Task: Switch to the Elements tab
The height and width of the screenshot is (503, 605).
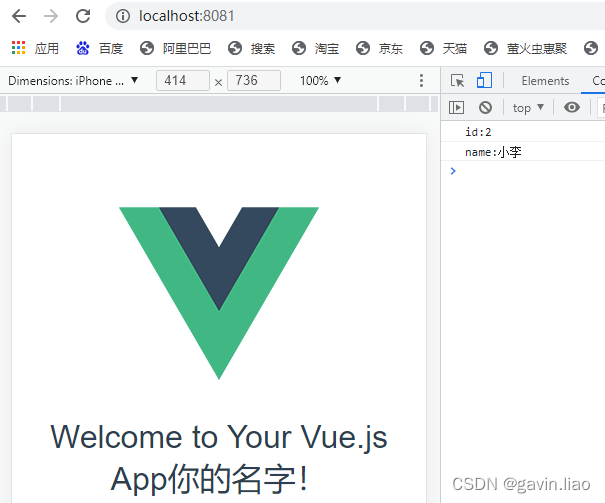Action: [545, 81]
